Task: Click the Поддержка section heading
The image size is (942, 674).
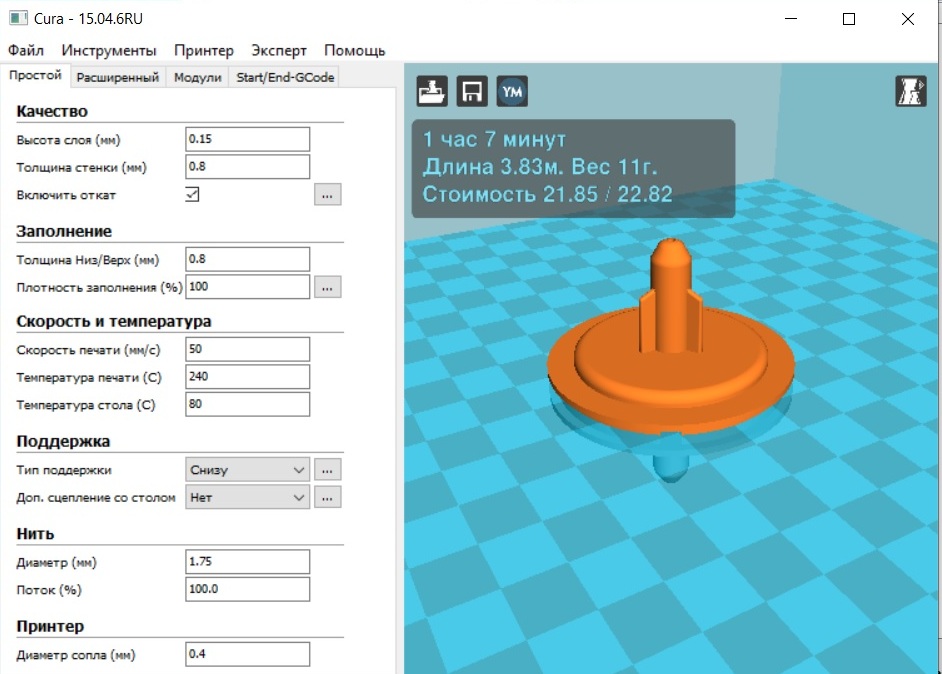Action: point(63,442)
